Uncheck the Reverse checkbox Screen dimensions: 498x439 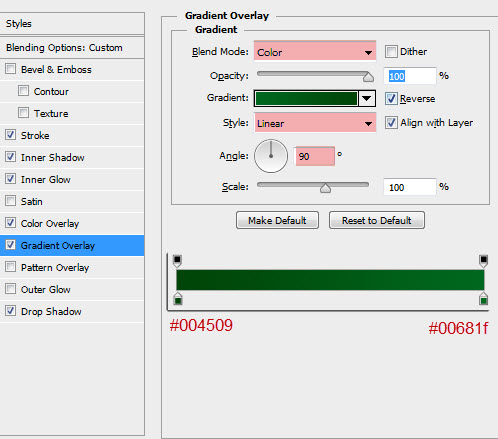click(391, 99)
